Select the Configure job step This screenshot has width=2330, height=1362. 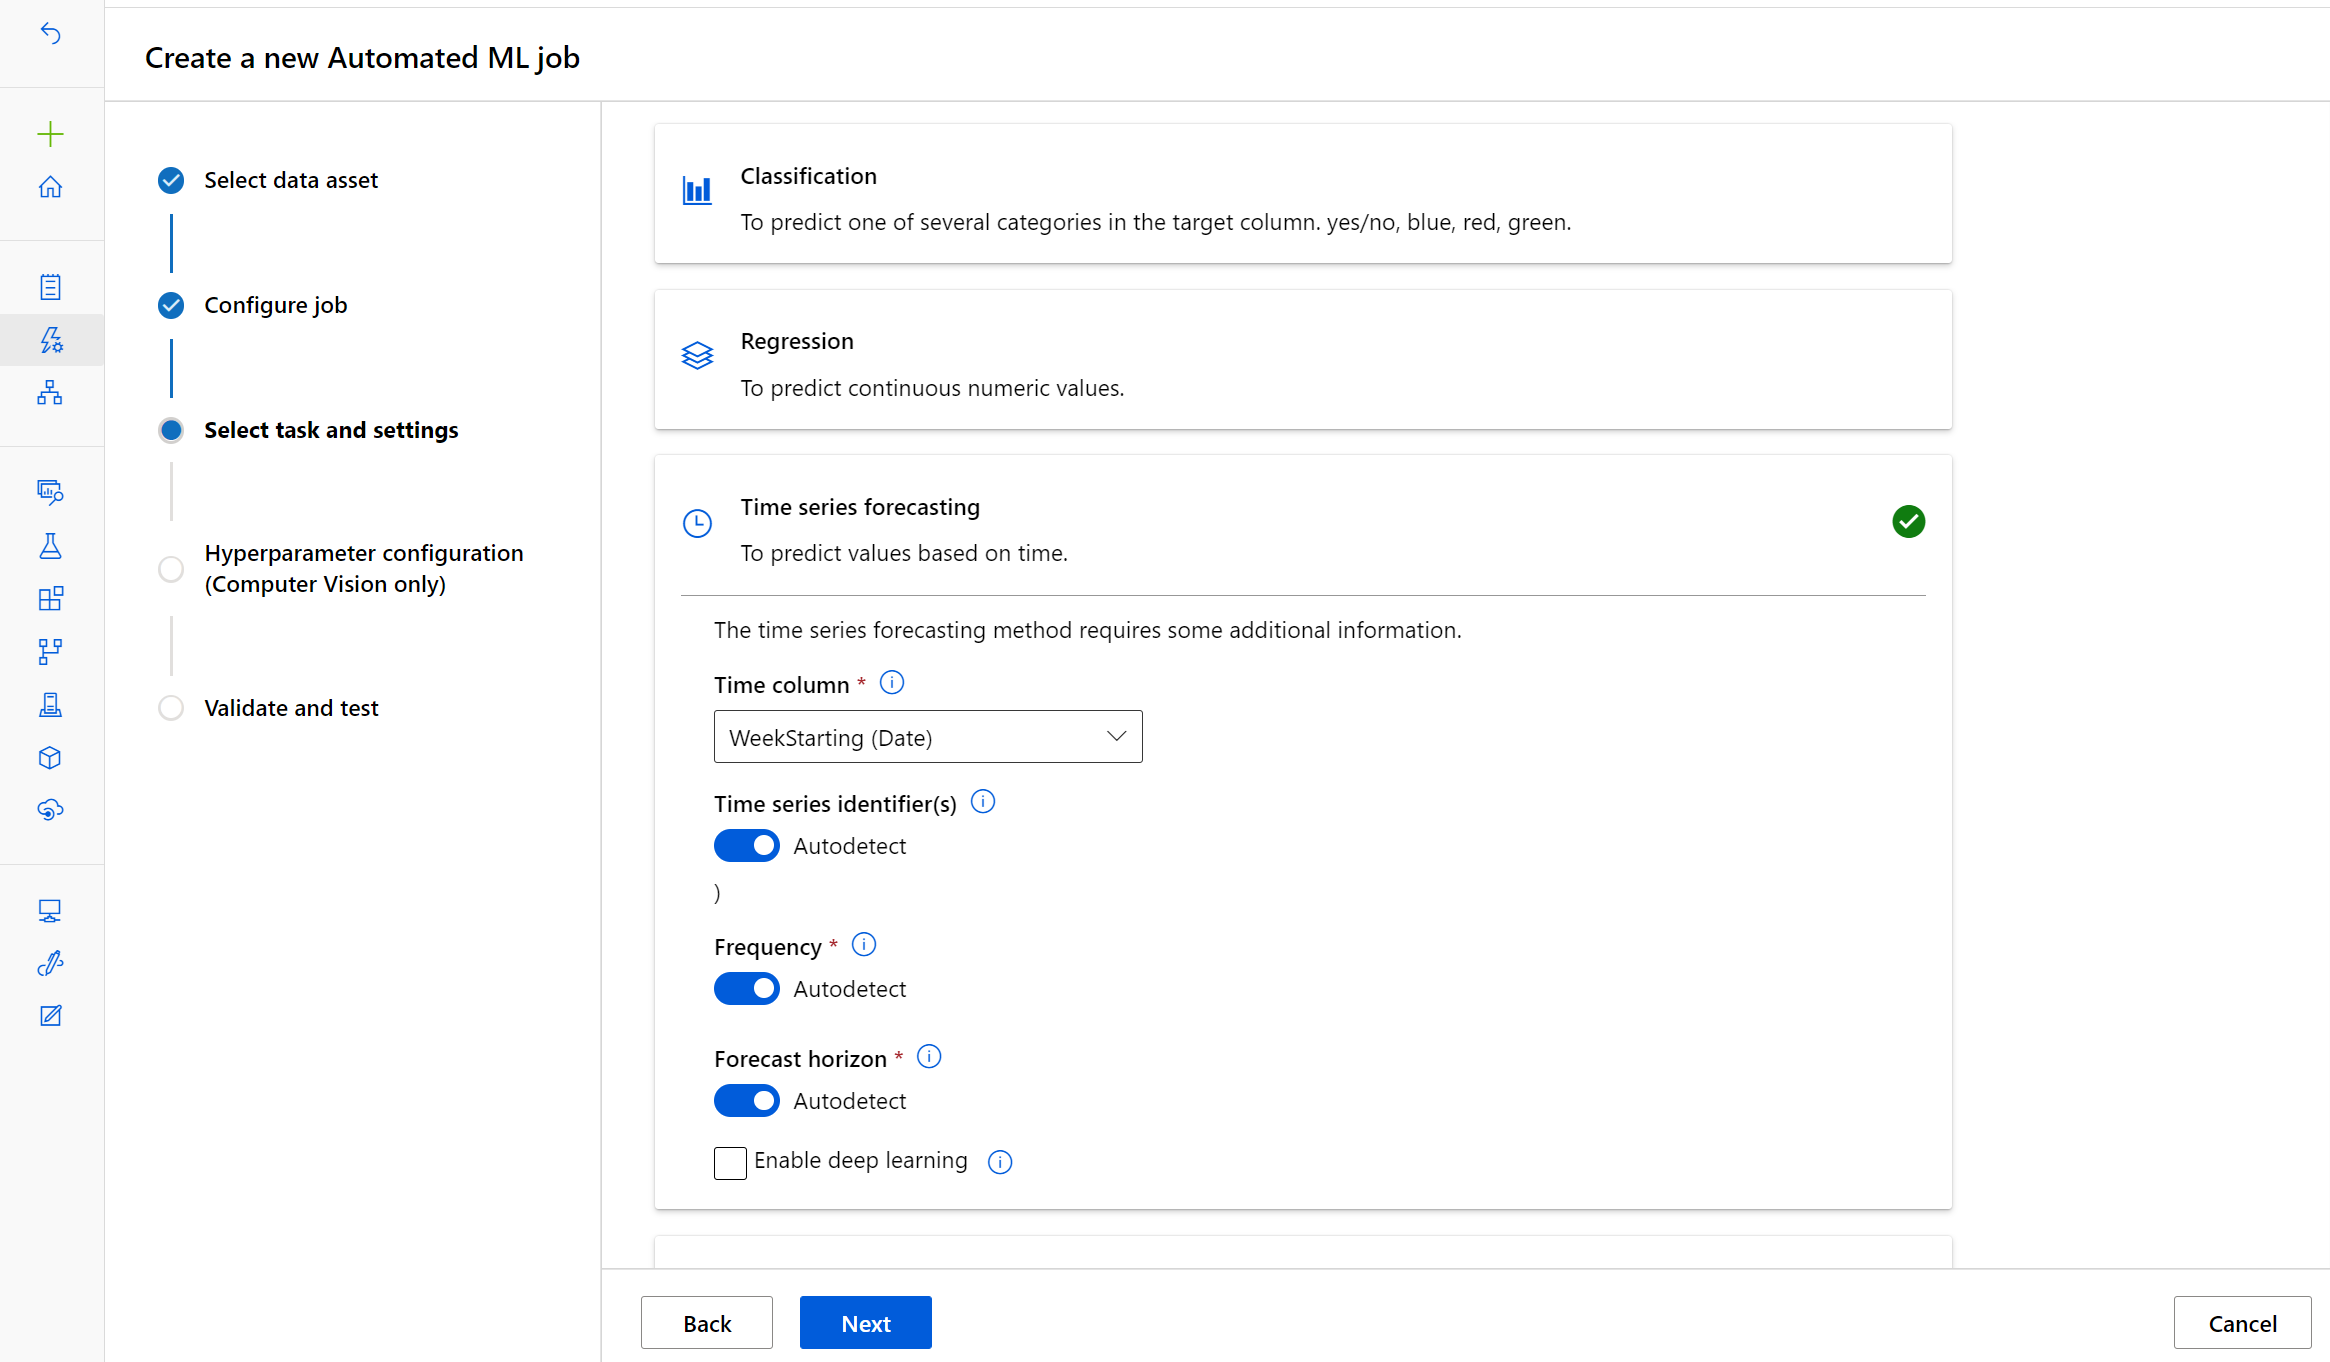pyautogui.click(x=277, y=303)
